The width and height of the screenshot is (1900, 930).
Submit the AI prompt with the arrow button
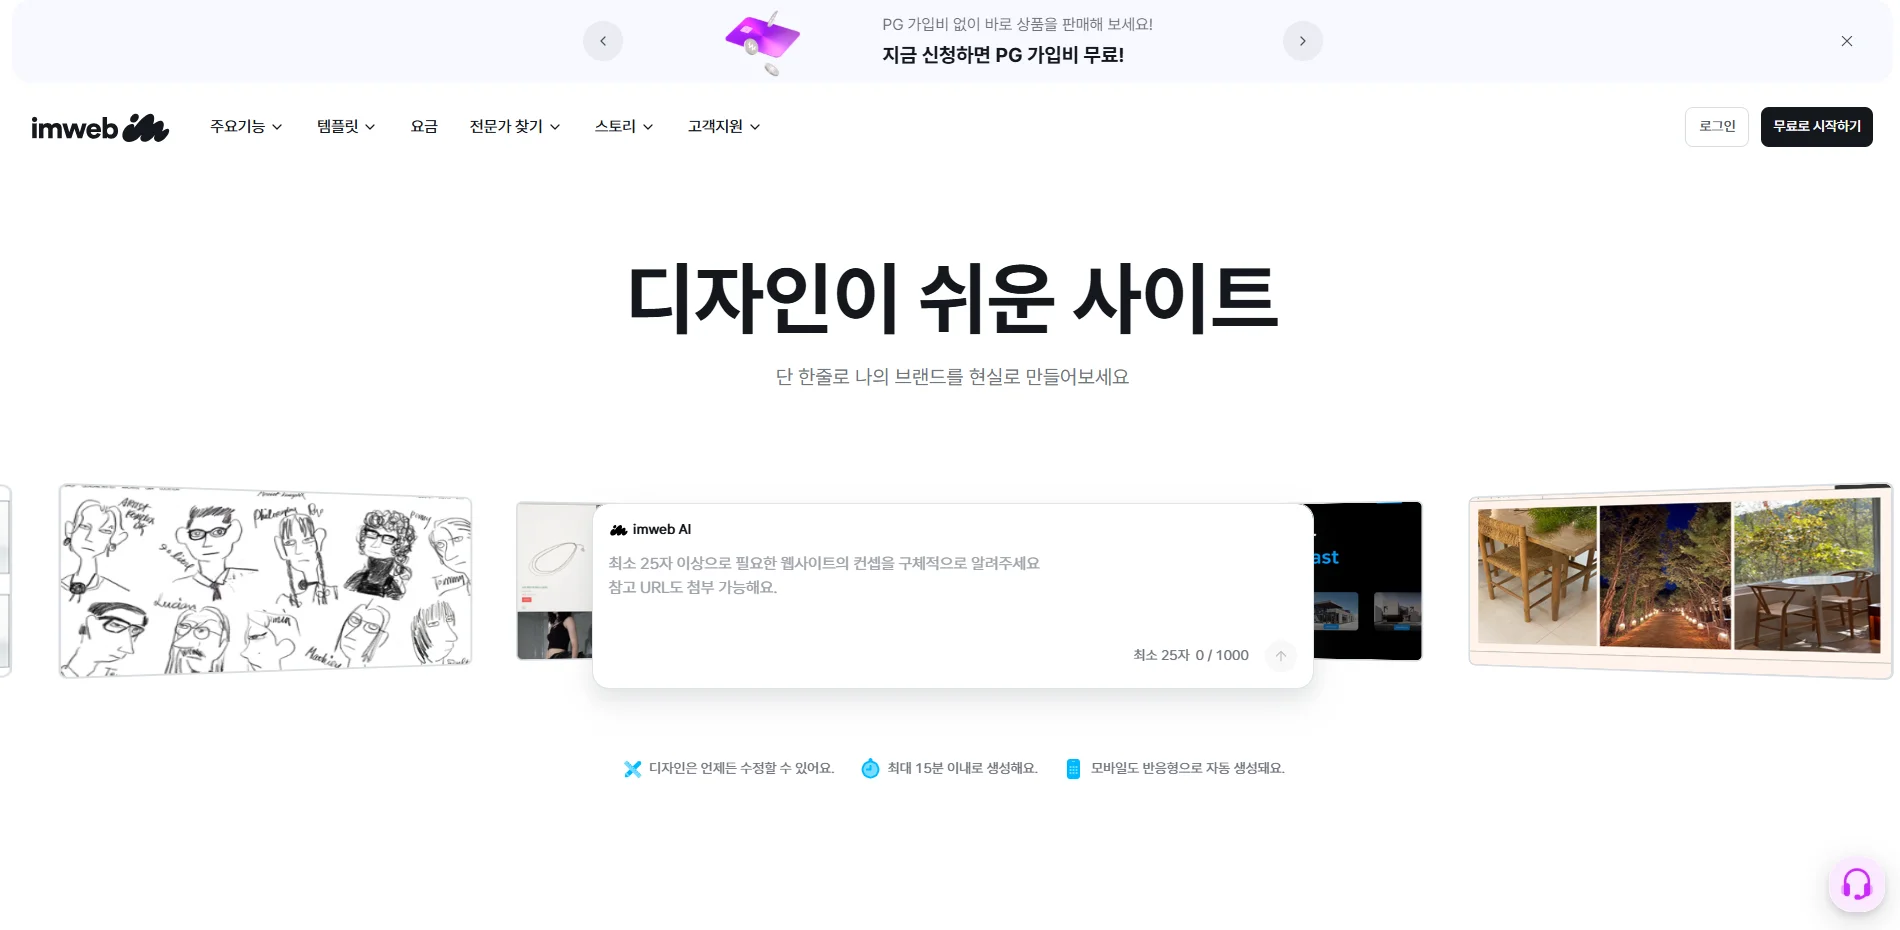pos(1281,656)
